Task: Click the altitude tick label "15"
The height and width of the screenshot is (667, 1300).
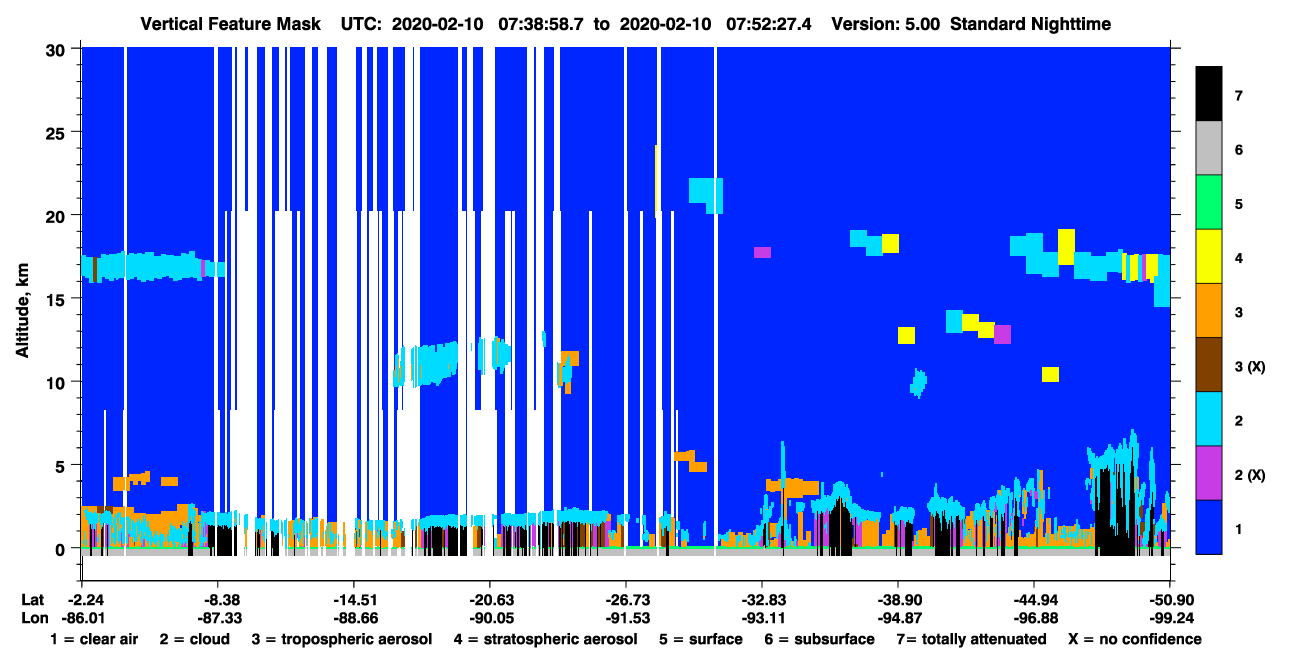Action: click(57, 299)
